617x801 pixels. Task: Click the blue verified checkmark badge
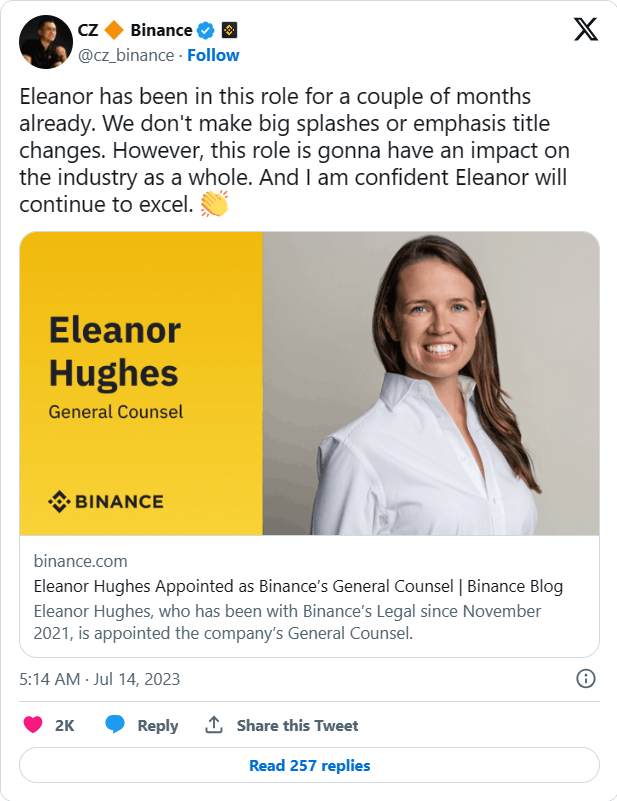click(x=206, y=31)
